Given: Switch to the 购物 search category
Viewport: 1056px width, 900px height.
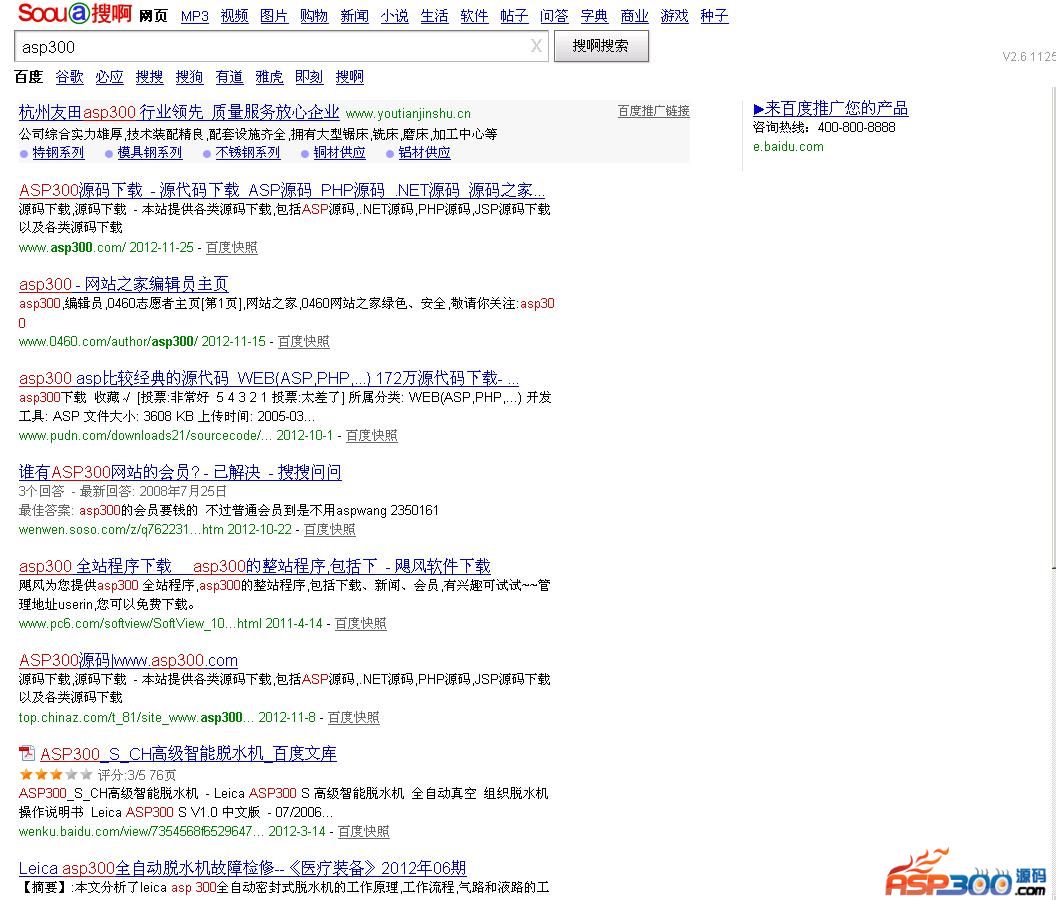Looking at the screenshot, I should click(314, 16).
